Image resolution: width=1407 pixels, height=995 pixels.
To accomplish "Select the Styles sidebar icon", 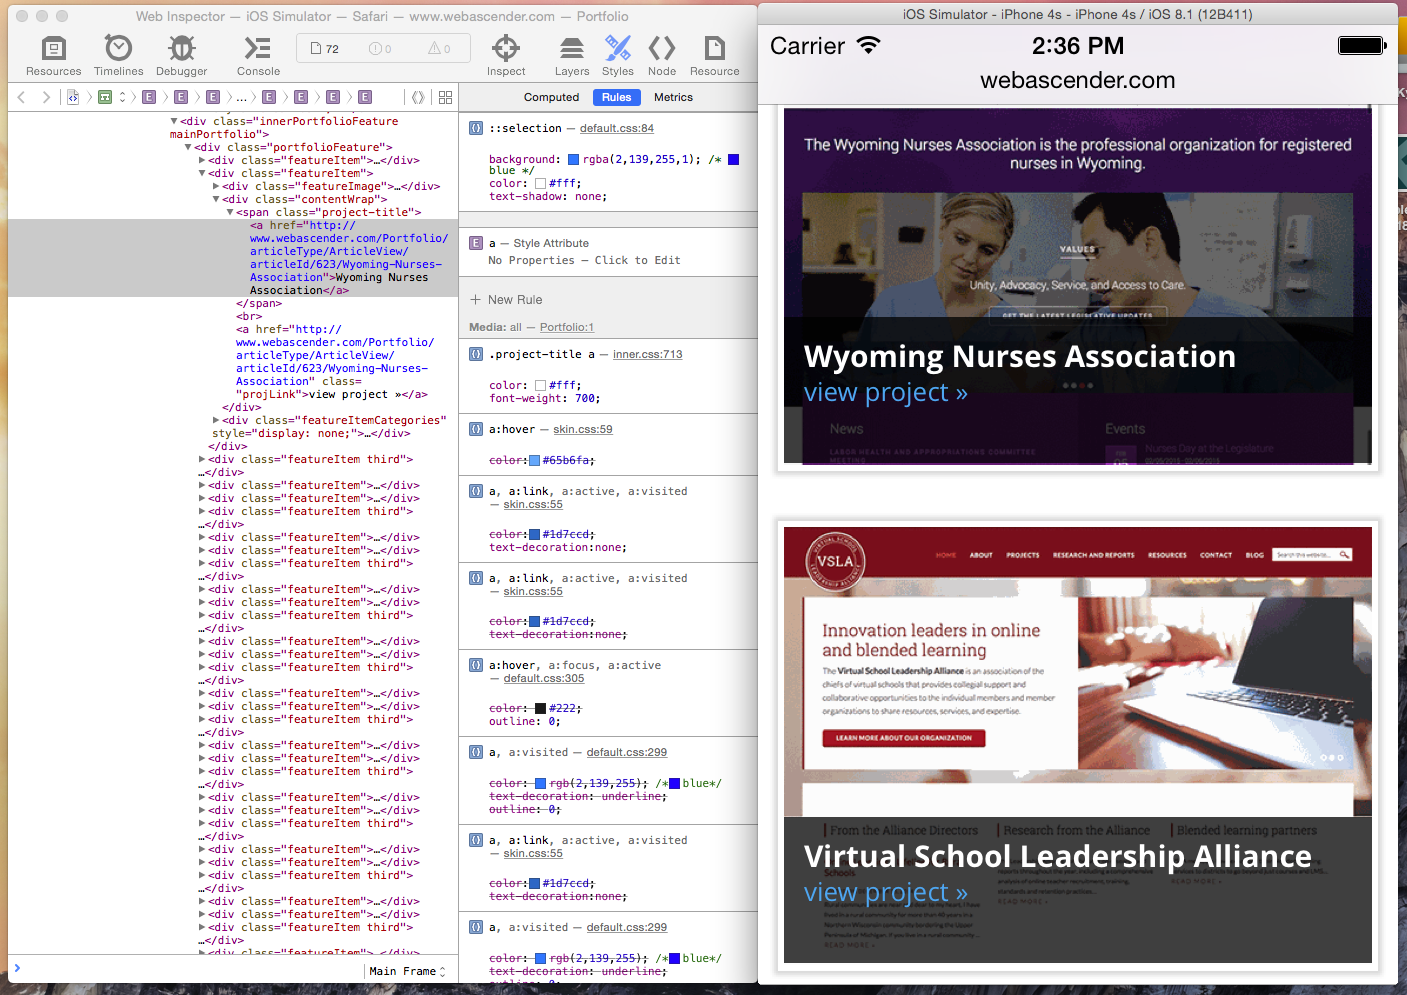I will (618, 56).
